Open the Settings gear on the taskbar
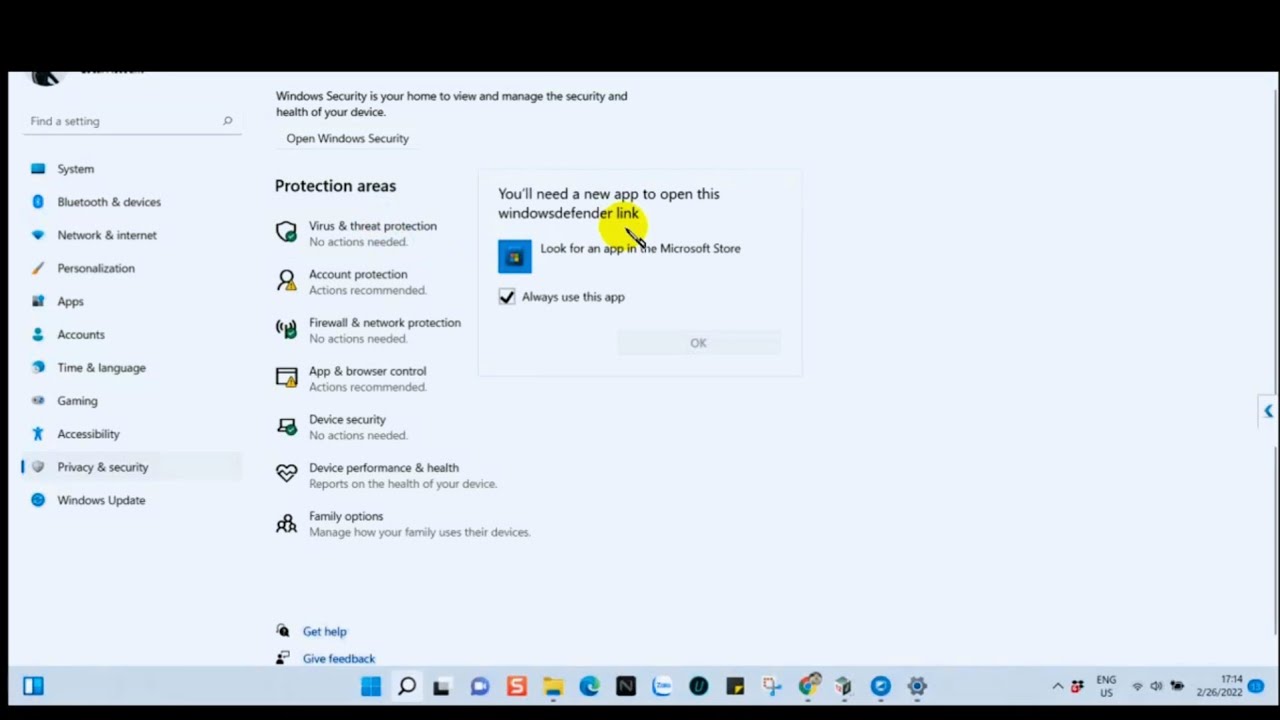This screenshot has width=1280, height=720. 917,687
